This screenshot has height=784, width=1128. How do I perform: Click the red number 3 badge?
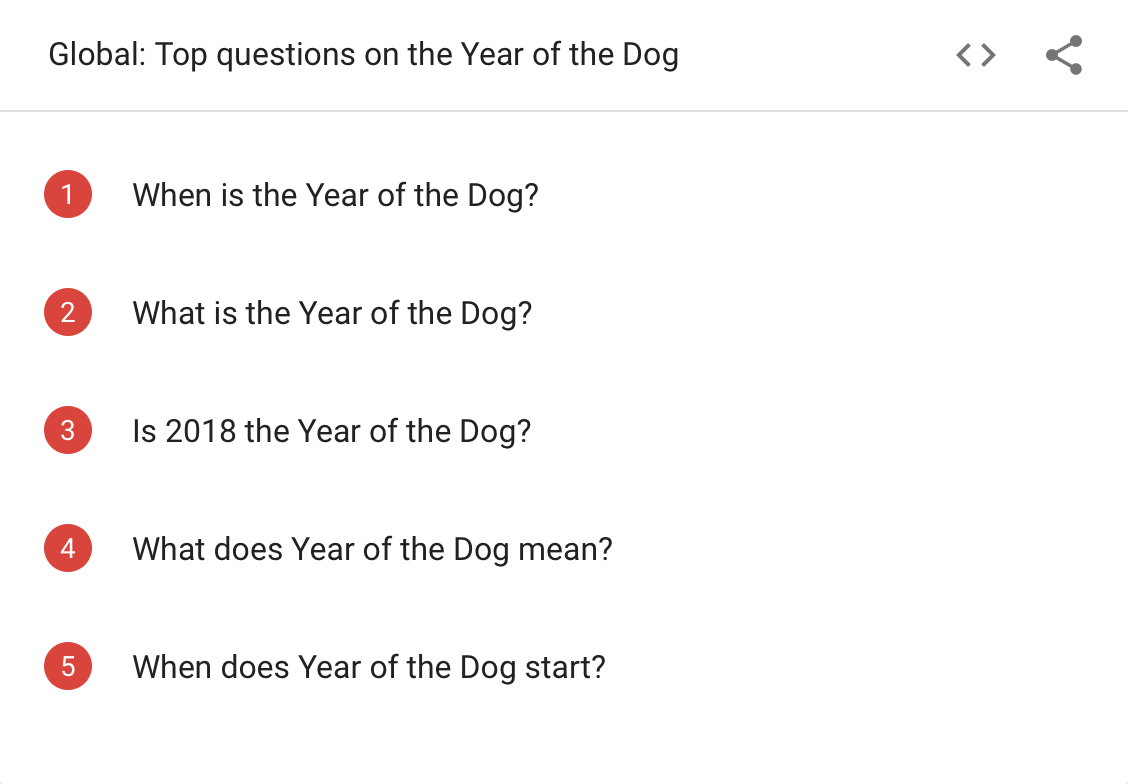68,431
